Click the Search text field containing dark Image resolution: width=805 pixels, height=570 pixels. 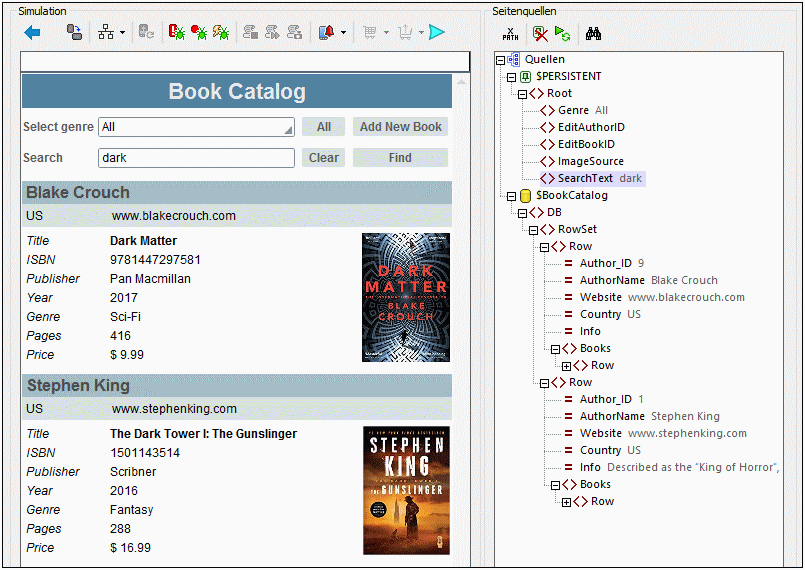click(x=196, y=158)
